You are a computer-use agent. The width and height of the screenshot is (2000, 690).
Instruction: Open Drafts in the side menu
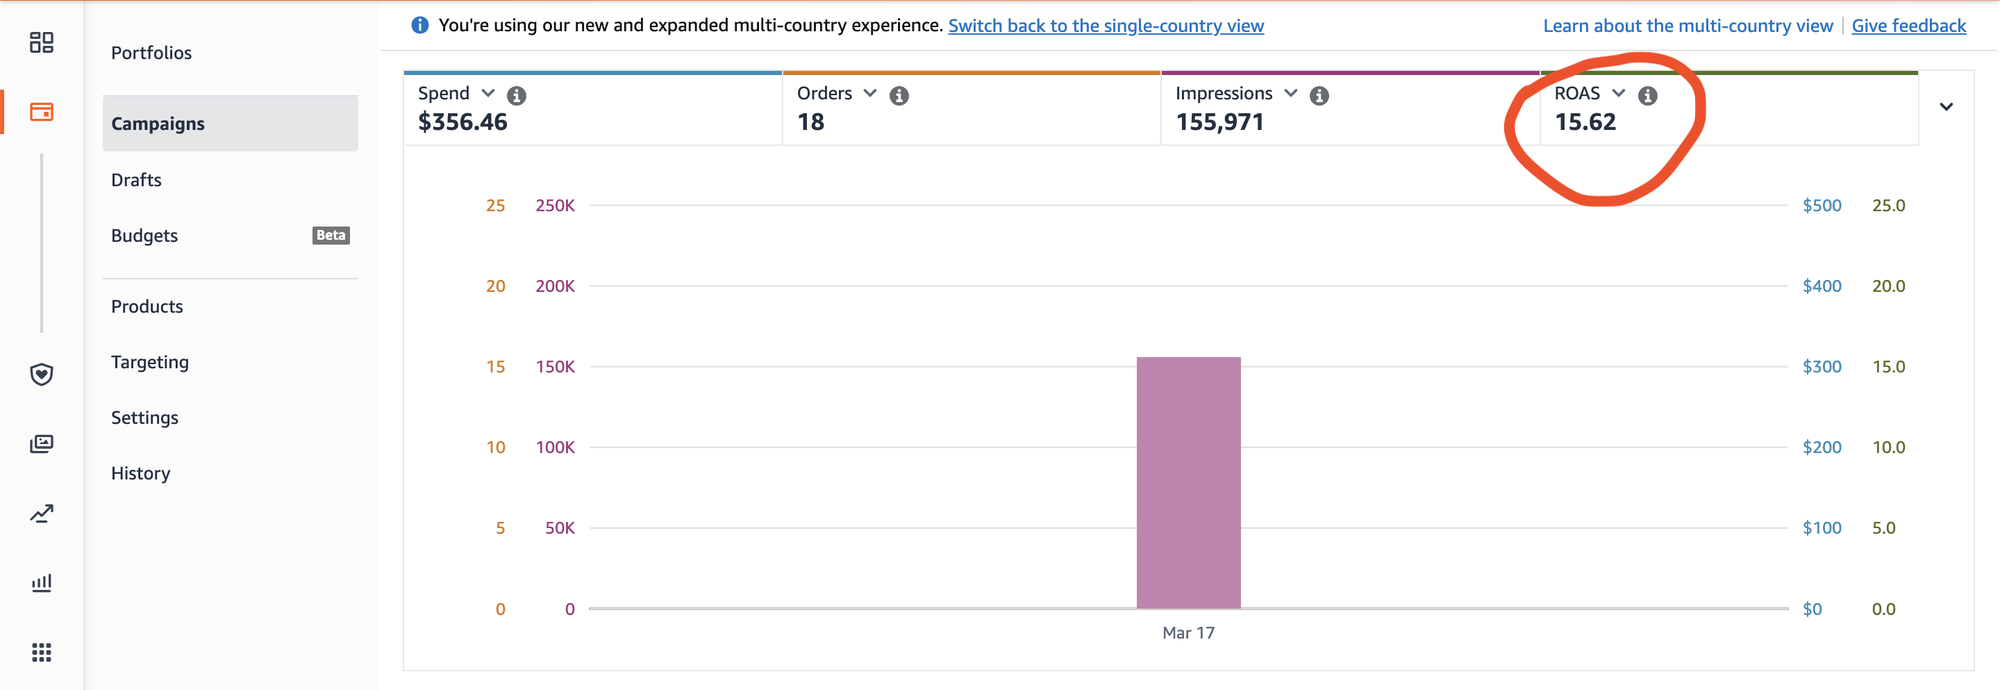point(136,180)
